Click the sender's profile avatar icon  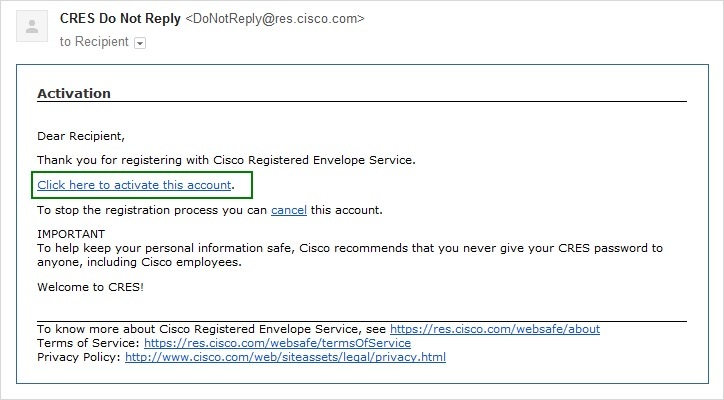(x=32, y=28)
